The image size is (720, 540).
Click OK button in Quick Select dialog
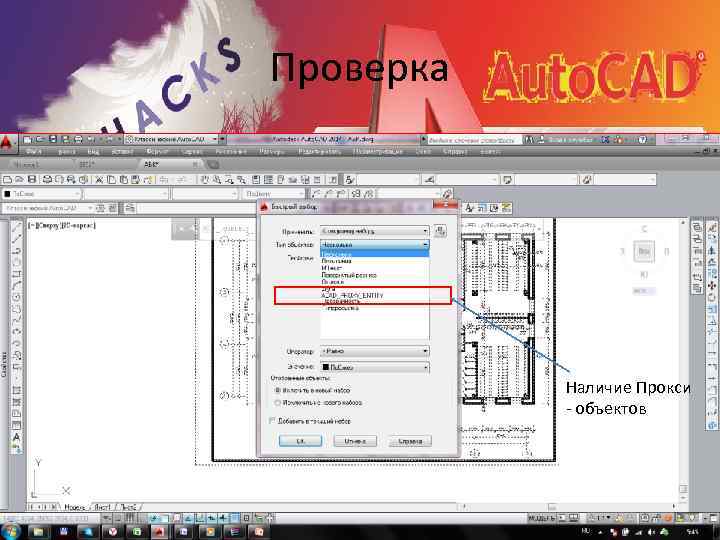tap(300, 441)
